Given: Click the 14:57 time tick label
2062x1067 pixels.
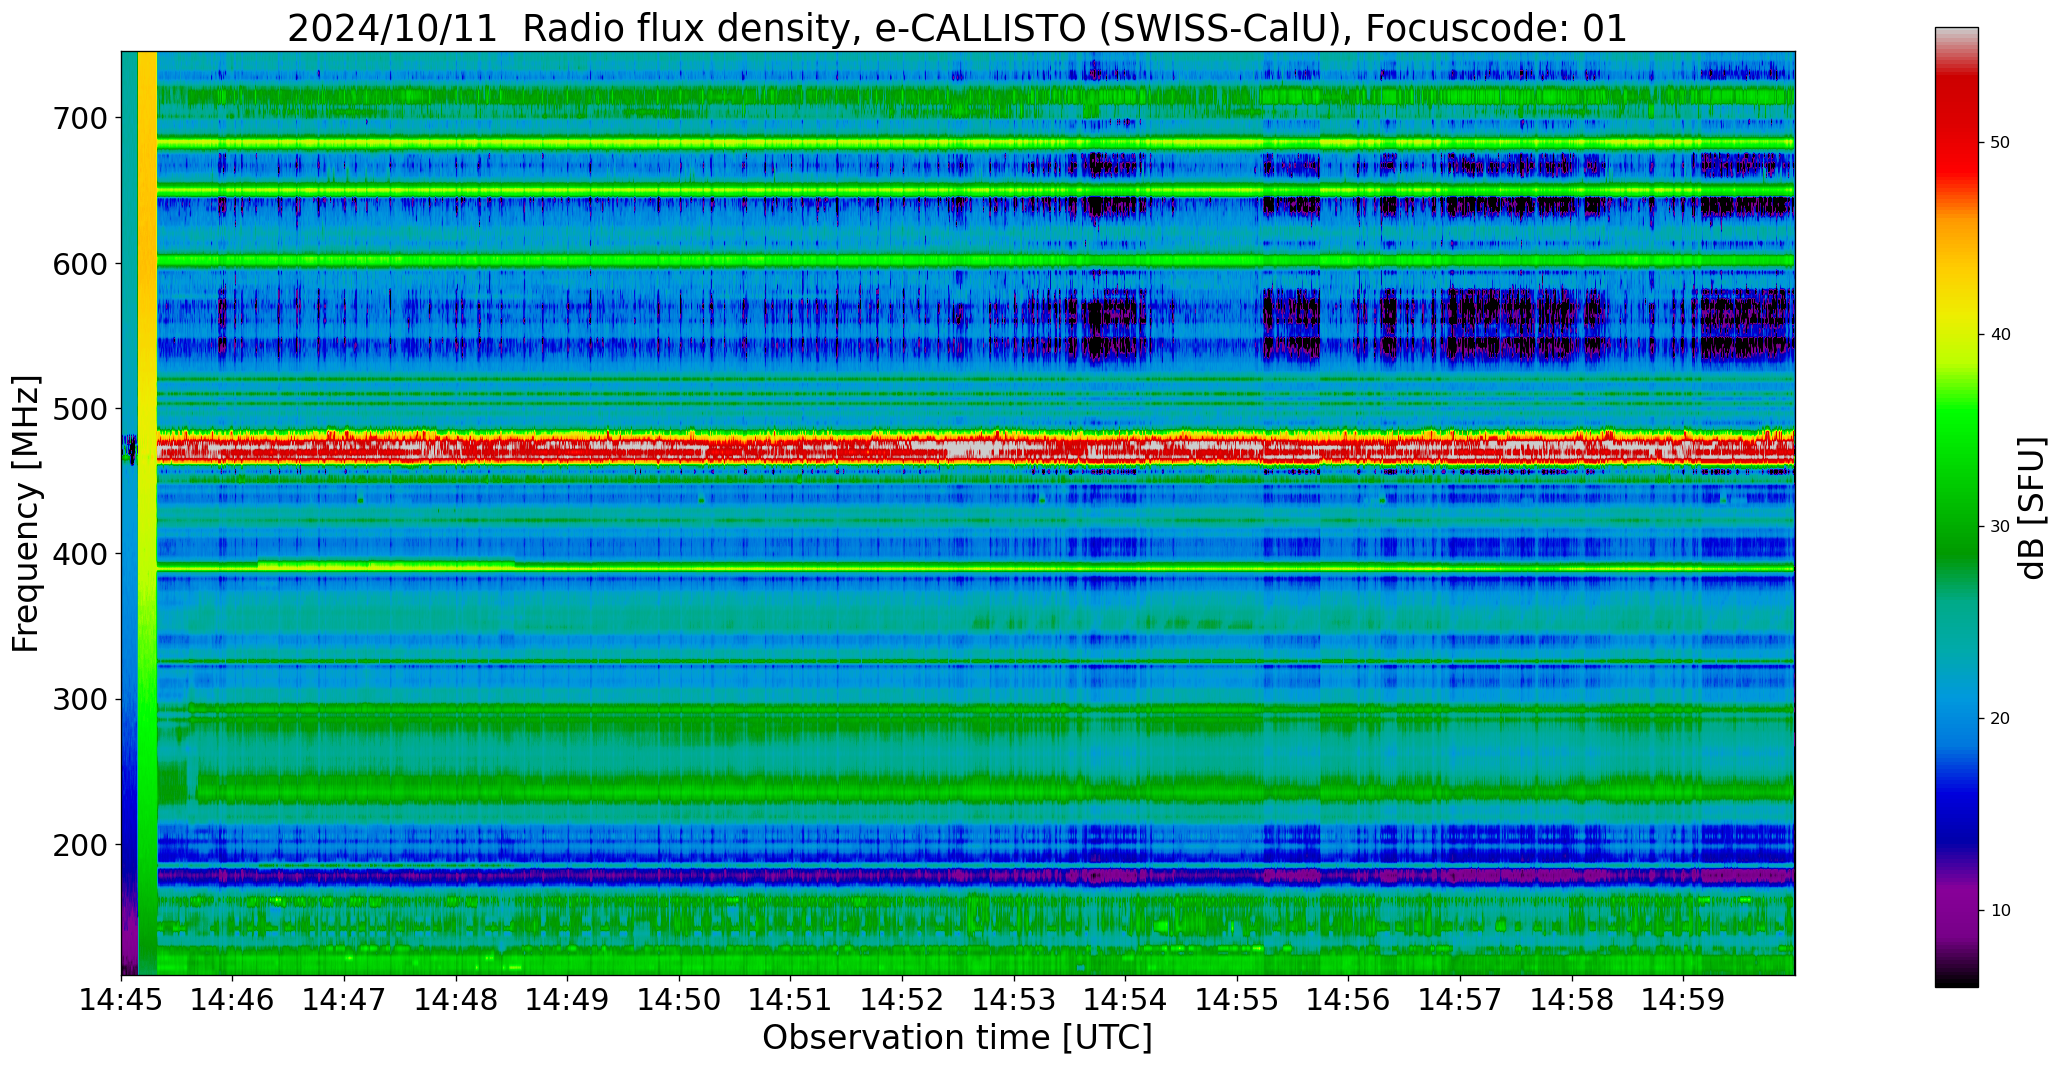Looking at the screenshot, I should click(x=1460, y=999).
